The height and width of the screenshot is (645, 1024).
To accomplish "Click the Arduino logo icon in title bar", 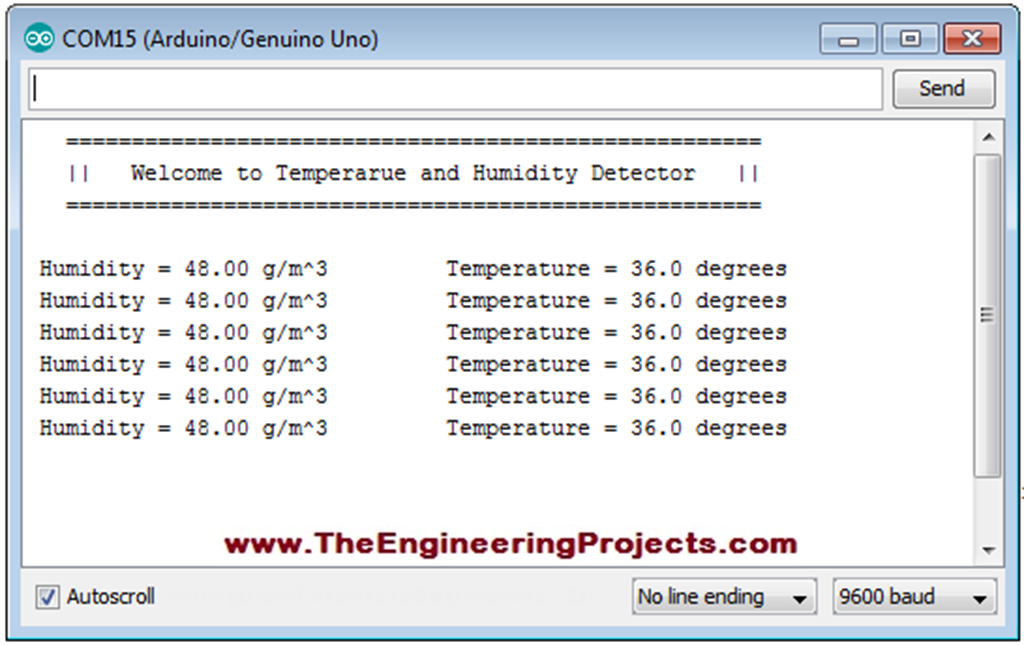I will point(39,39).
